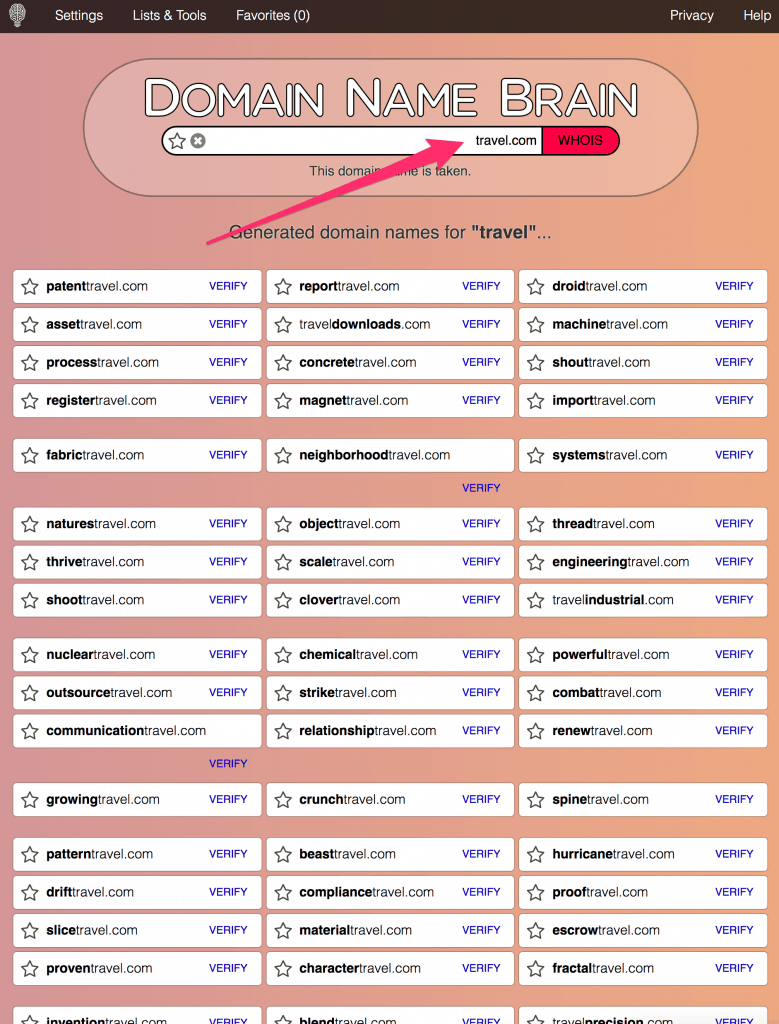The width and height of the screenshot is (779, 1024).
Task: Mark magnettravel.com with star icon
Action: click(283, 400)
